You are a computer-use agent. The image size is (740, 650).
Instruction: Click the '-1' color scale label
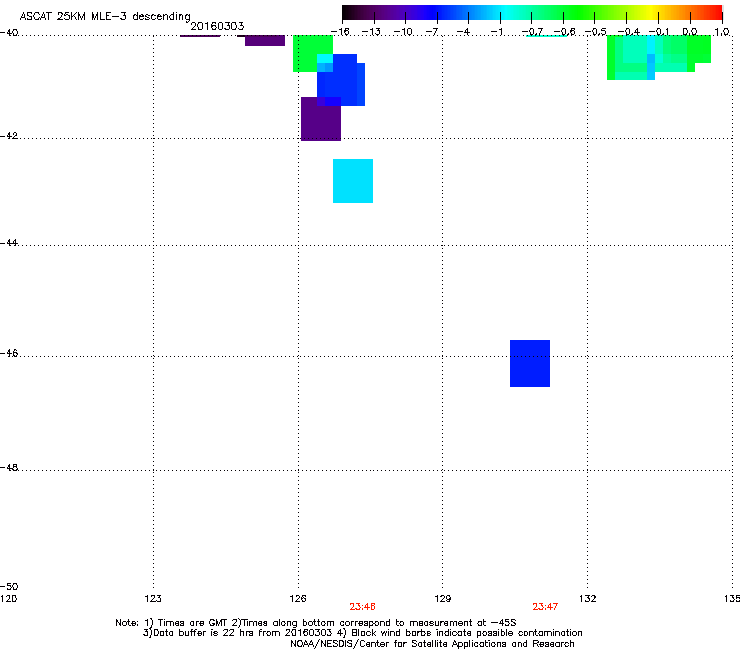coord(496,32)
